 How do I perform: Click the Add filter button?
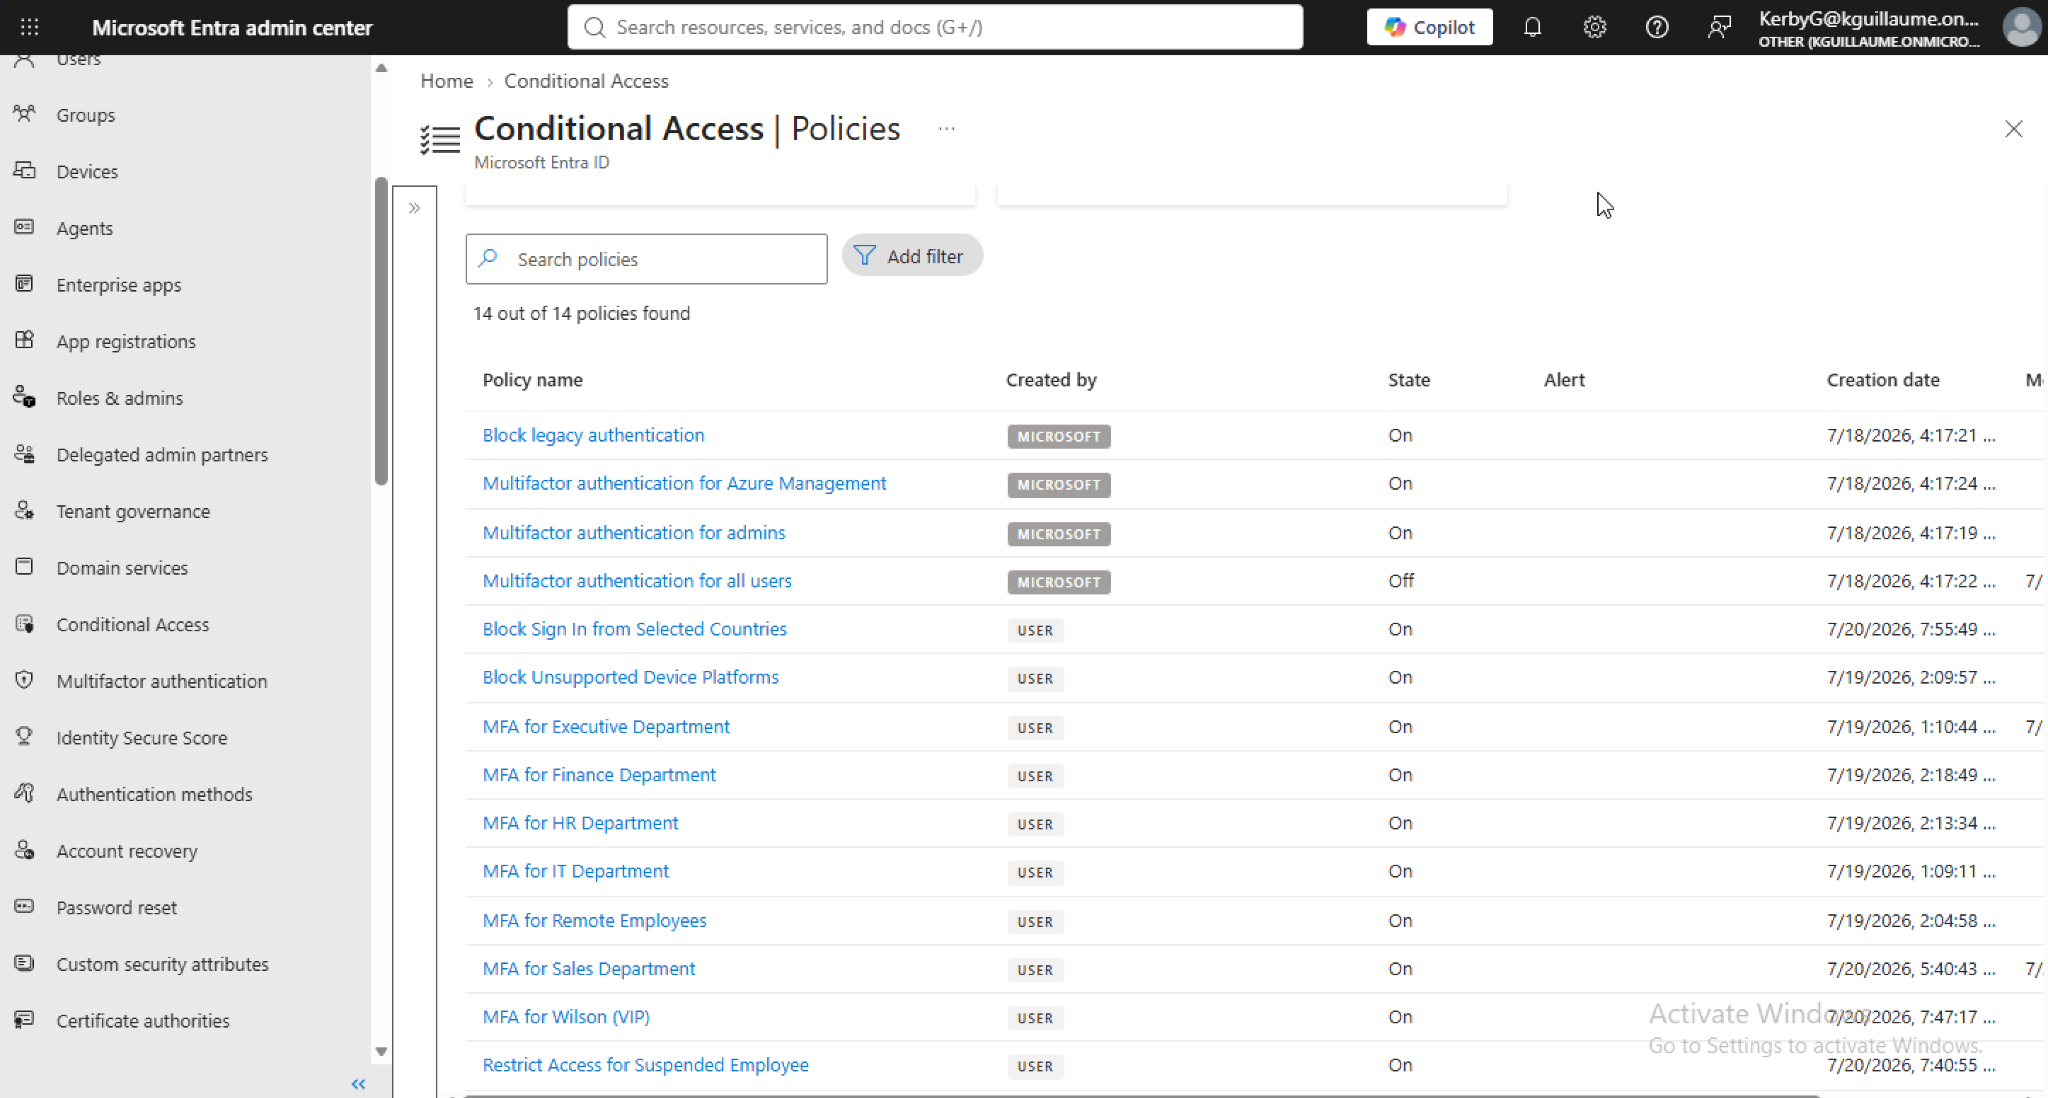[912, 256]
